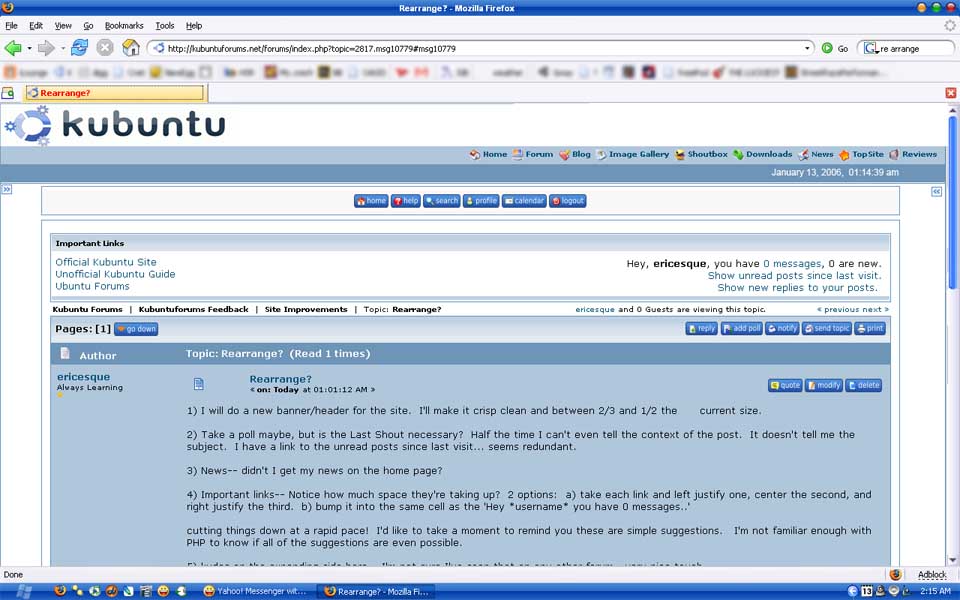Click Show unread posts since last visit
Viewport: 960px width, 600px height.
(x=794, y=275)
